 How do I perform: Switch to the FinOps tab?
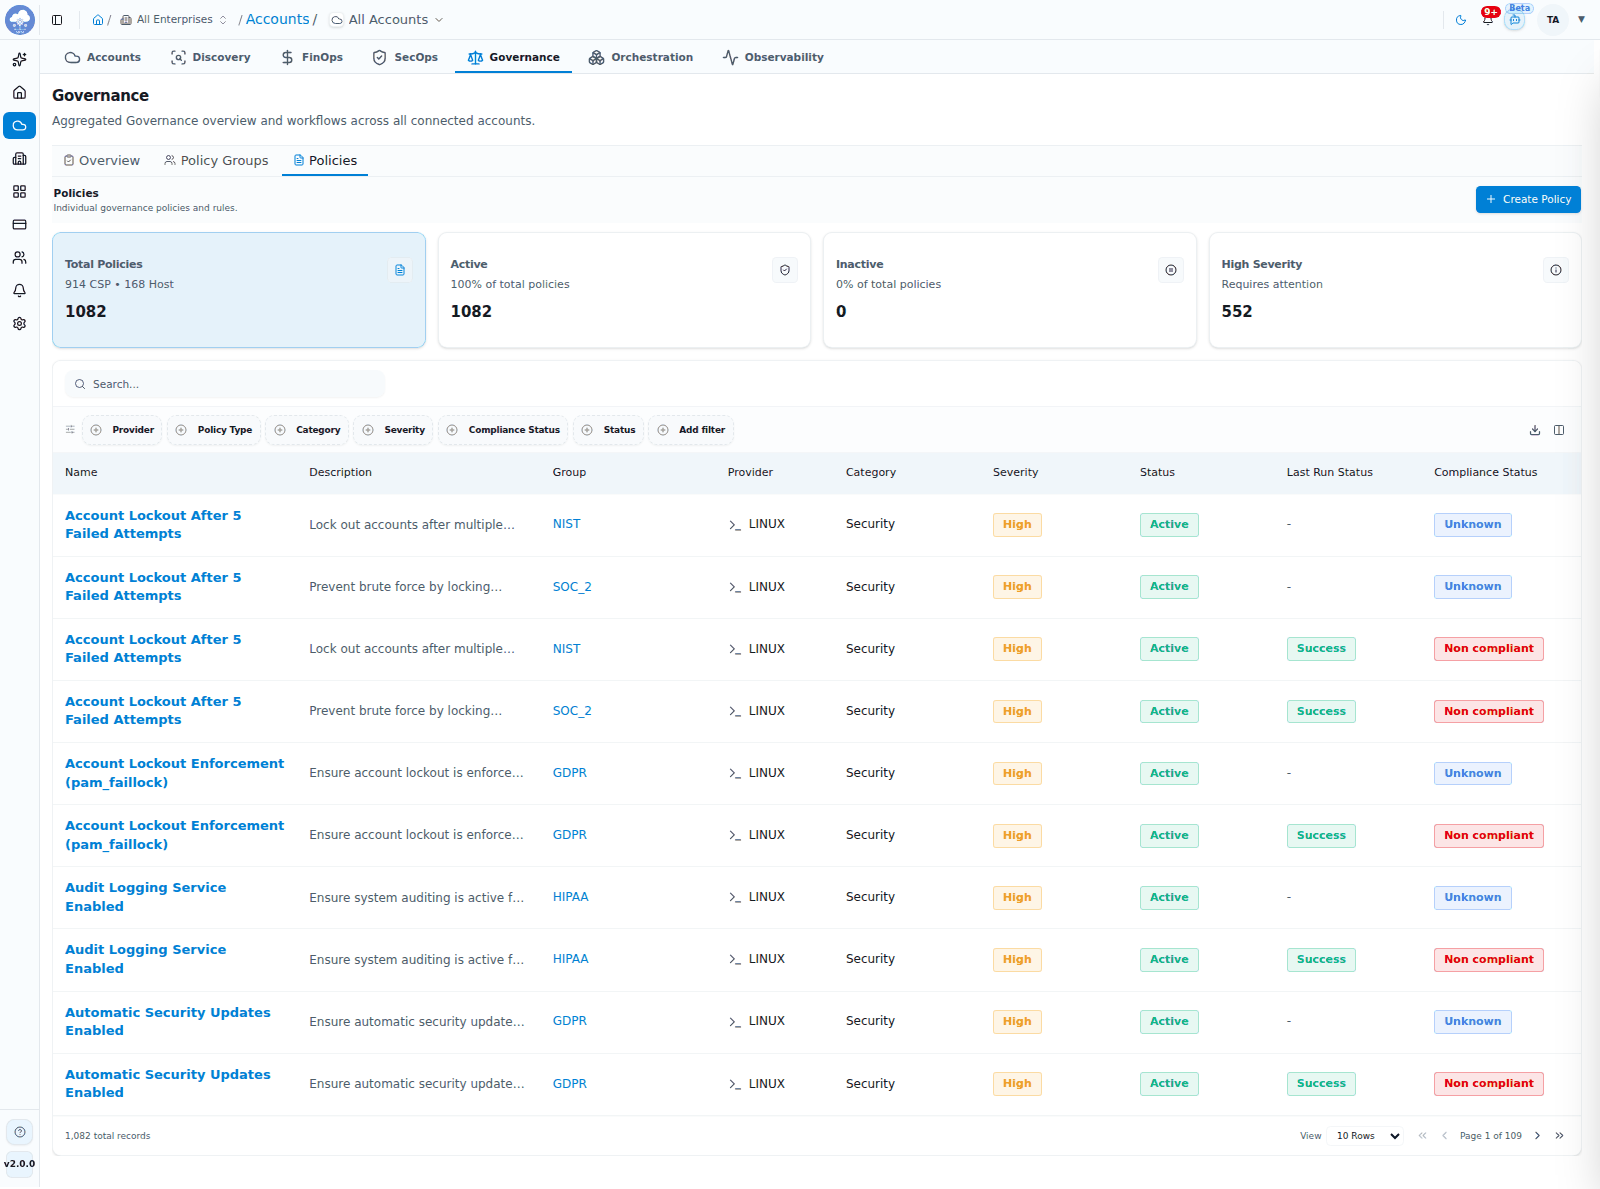click(312, 58)
